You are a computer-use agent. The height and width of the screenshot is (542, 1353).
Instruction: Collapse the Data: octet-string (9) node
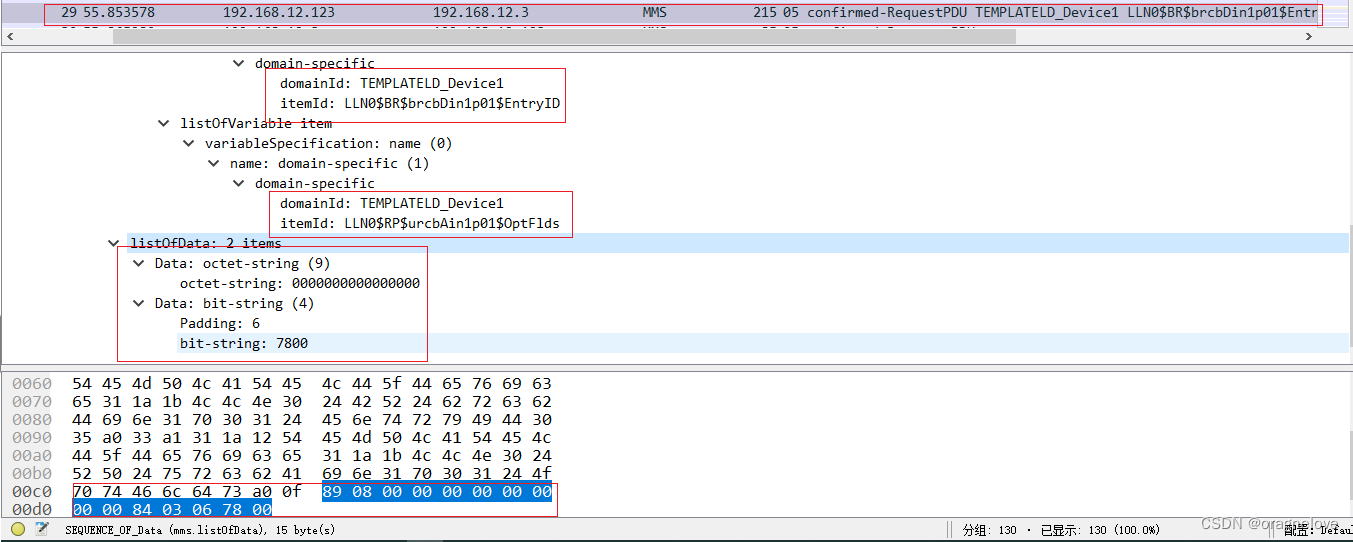pyautogui.click(x=138, y=263)
